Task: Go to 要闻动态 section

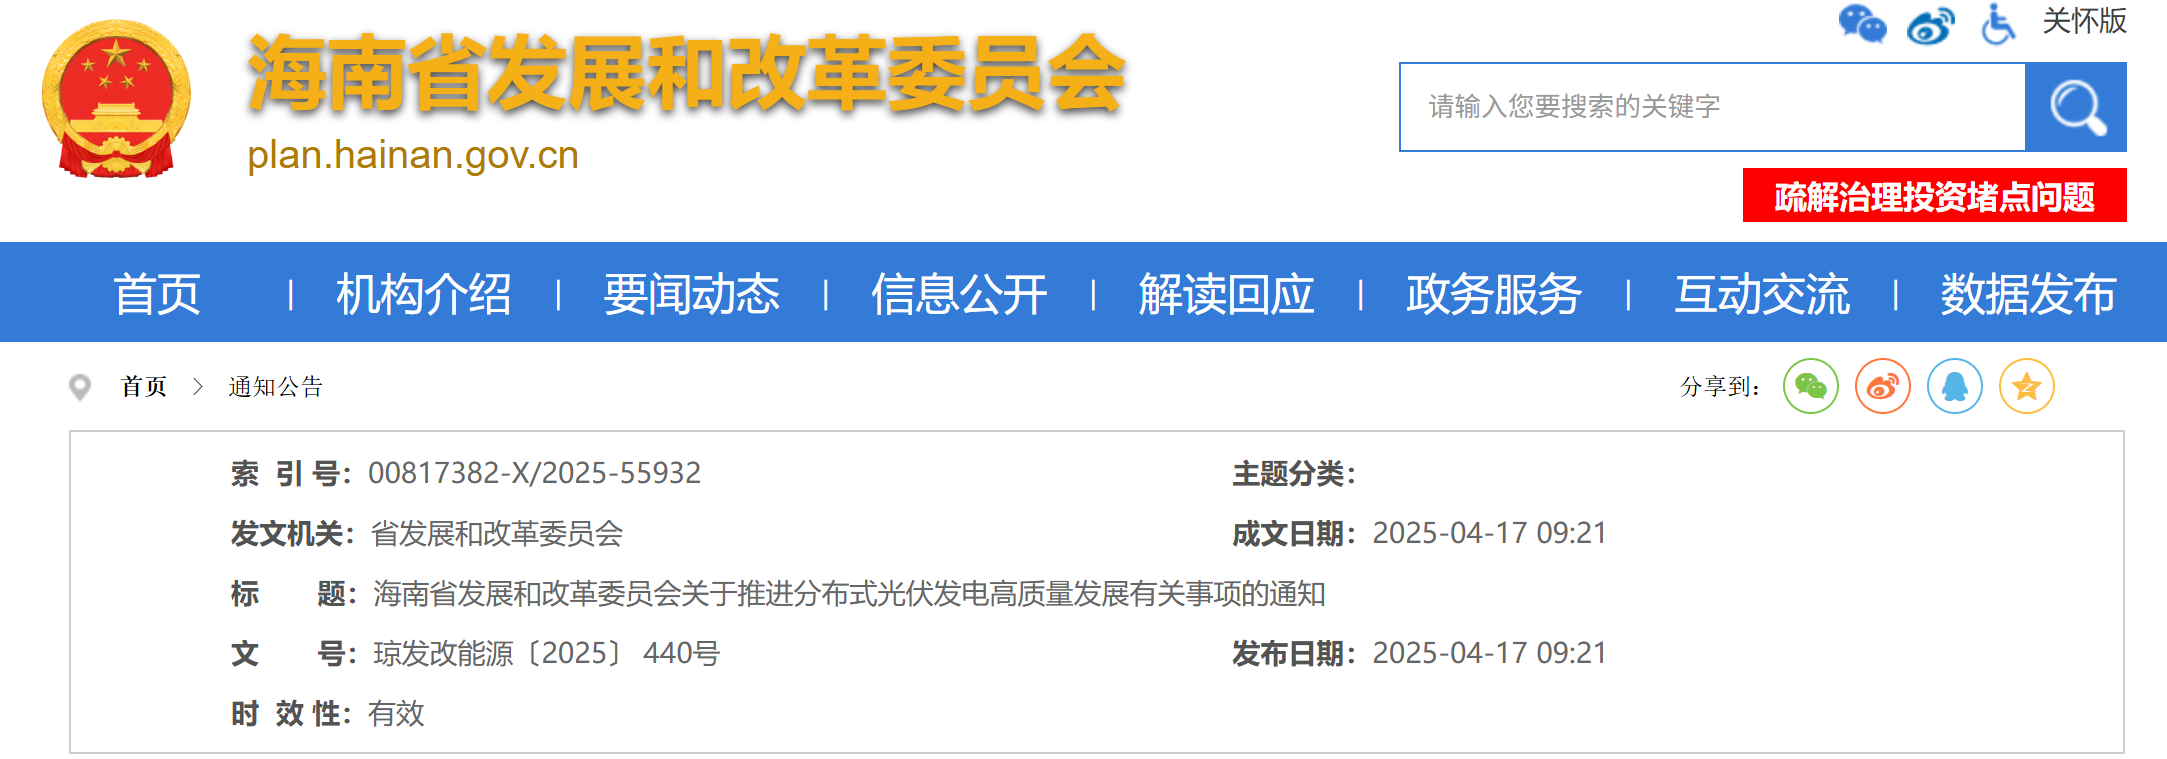Action: pyautogui.click(x=692, y=294)
